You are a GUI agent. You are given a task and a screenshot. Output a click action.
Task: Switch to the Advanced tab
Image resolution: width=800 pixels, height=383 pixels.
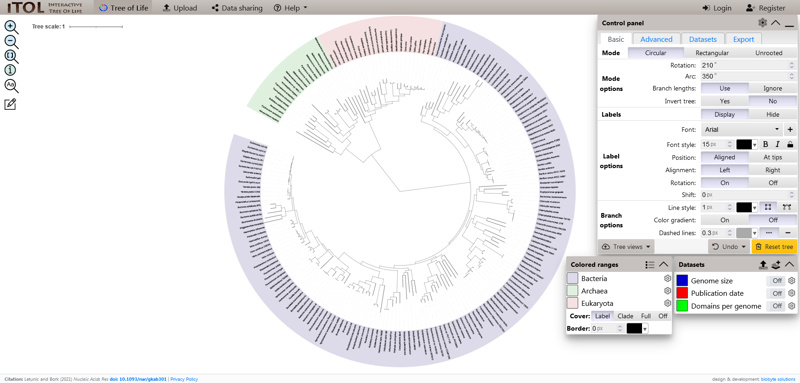[656, 39]
